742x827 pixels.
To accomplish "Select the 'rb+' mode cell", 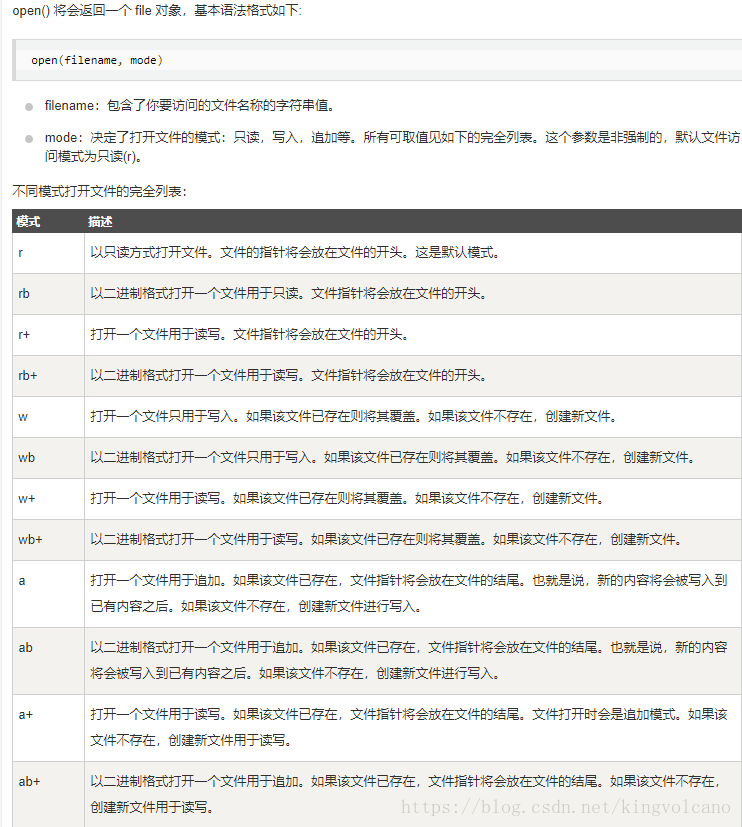I will tap(49, 376).
